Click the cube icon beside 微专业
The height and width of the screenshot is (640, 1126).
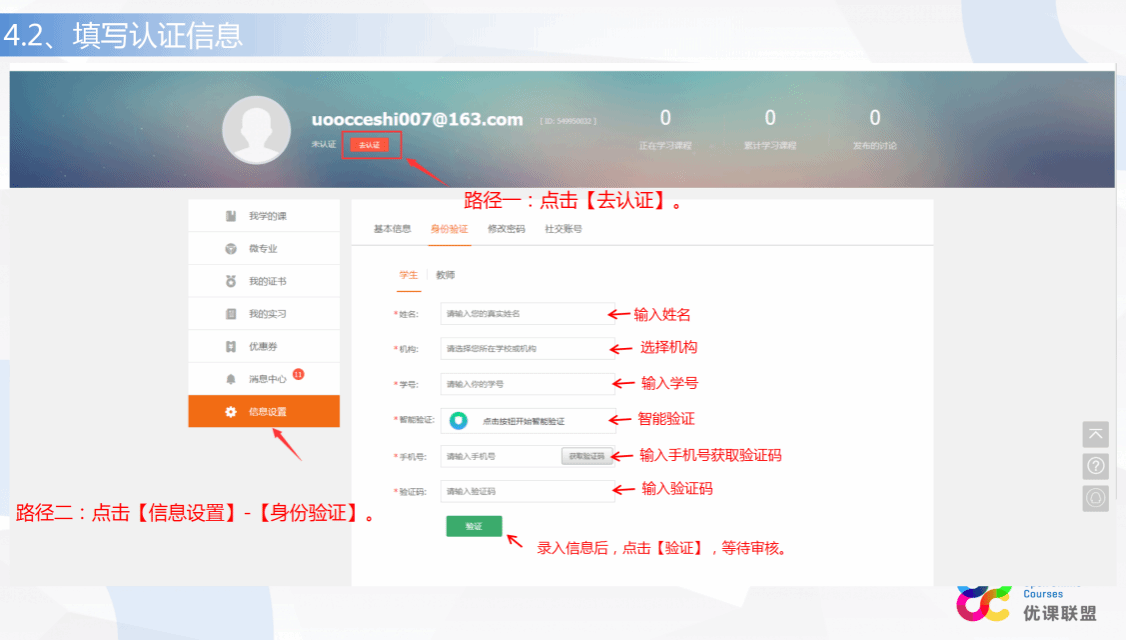[231, 248]
